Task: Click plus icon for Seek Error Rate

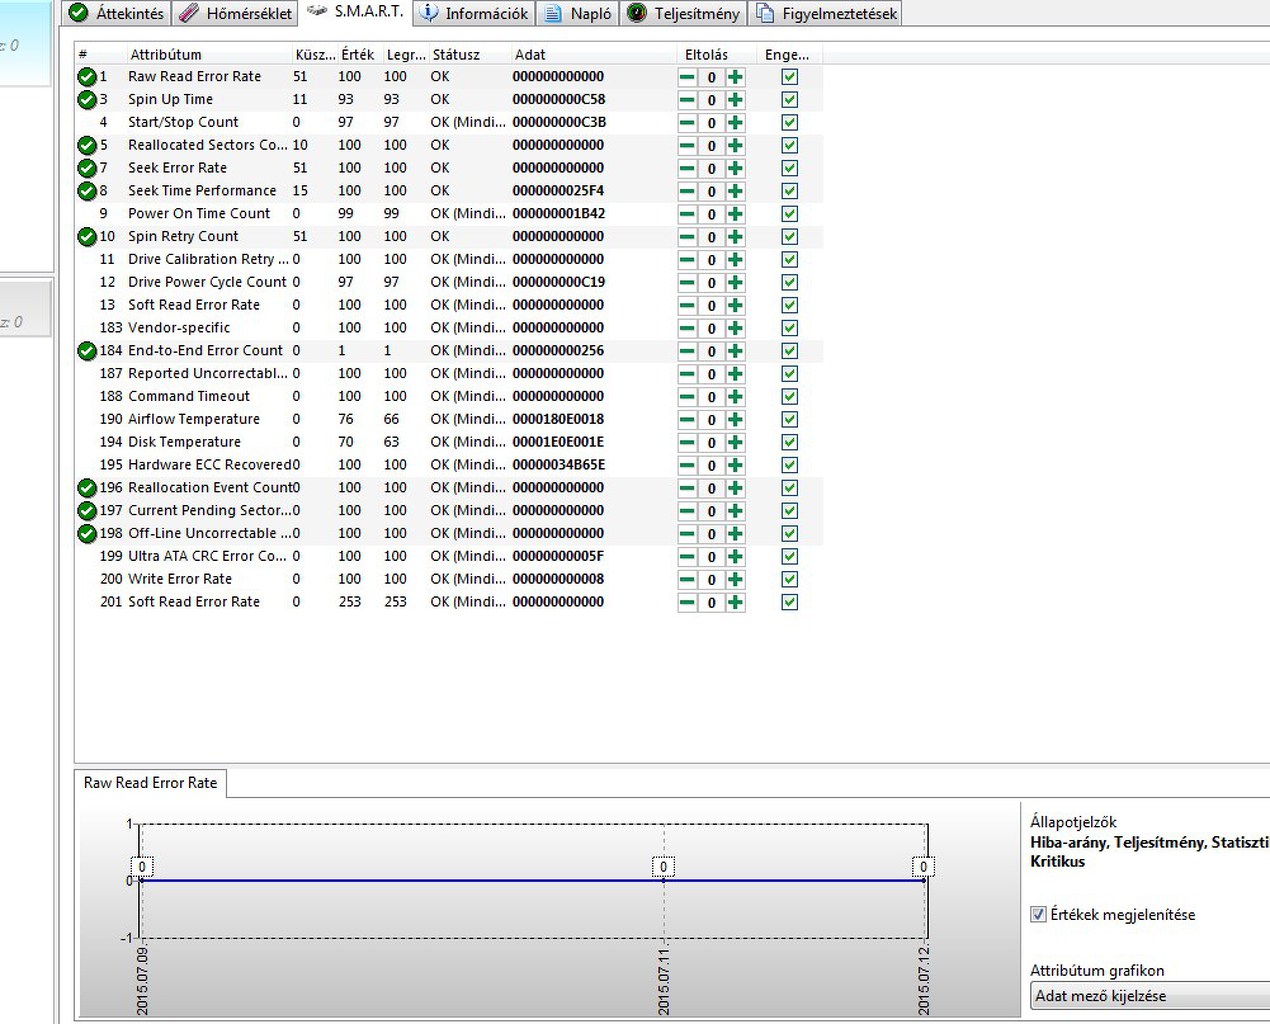Action: pos(735,169)
